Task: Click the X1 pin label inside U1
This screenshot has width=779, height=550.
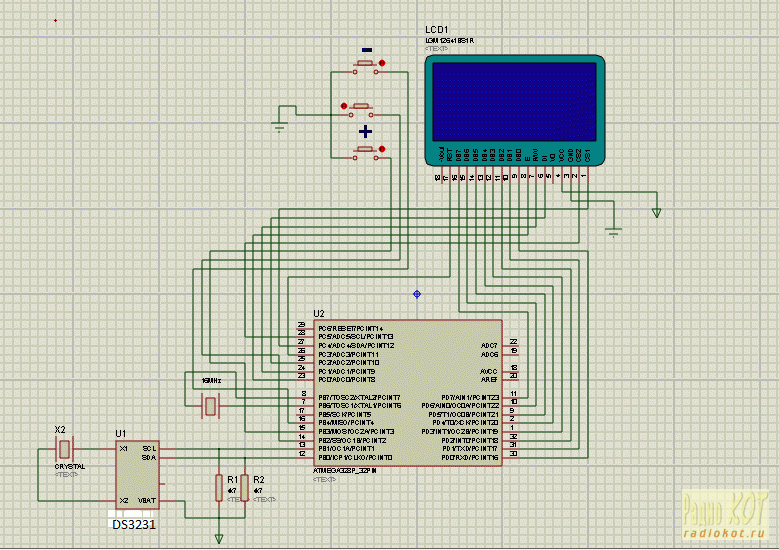Action: [123, 449]
